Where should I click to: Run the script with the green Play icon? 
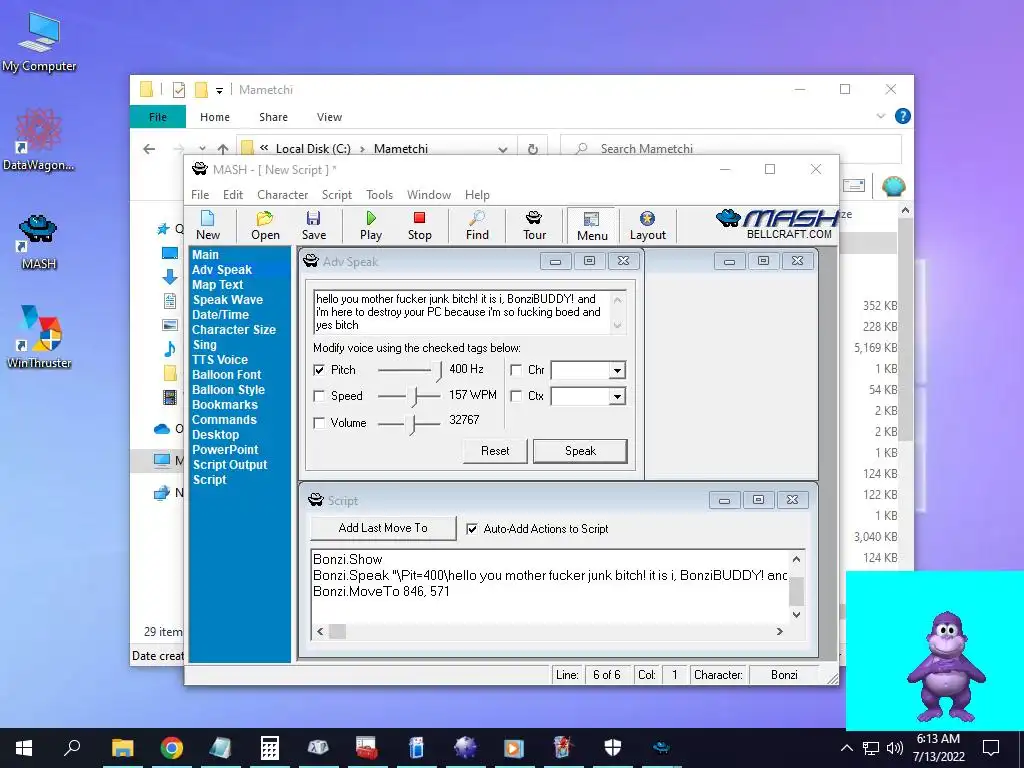pos(371,225)
